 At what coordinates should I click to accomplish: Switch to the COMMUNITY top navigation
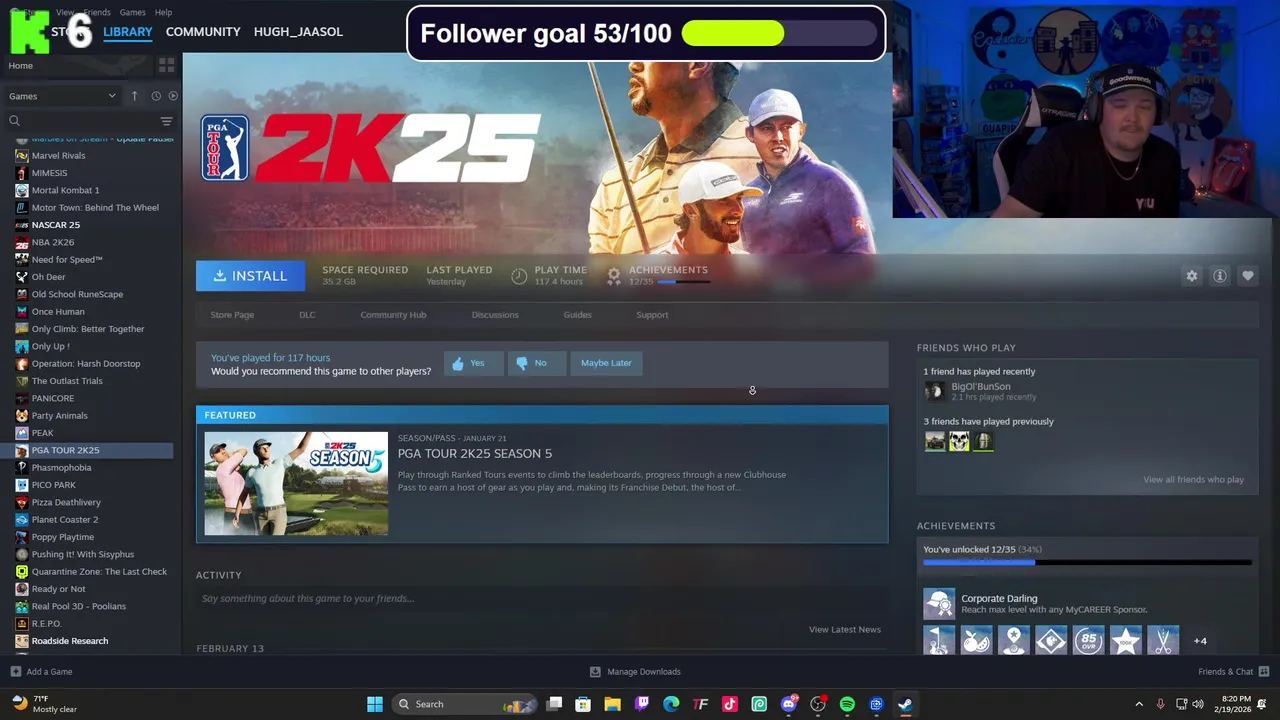[x=203, y=32]
